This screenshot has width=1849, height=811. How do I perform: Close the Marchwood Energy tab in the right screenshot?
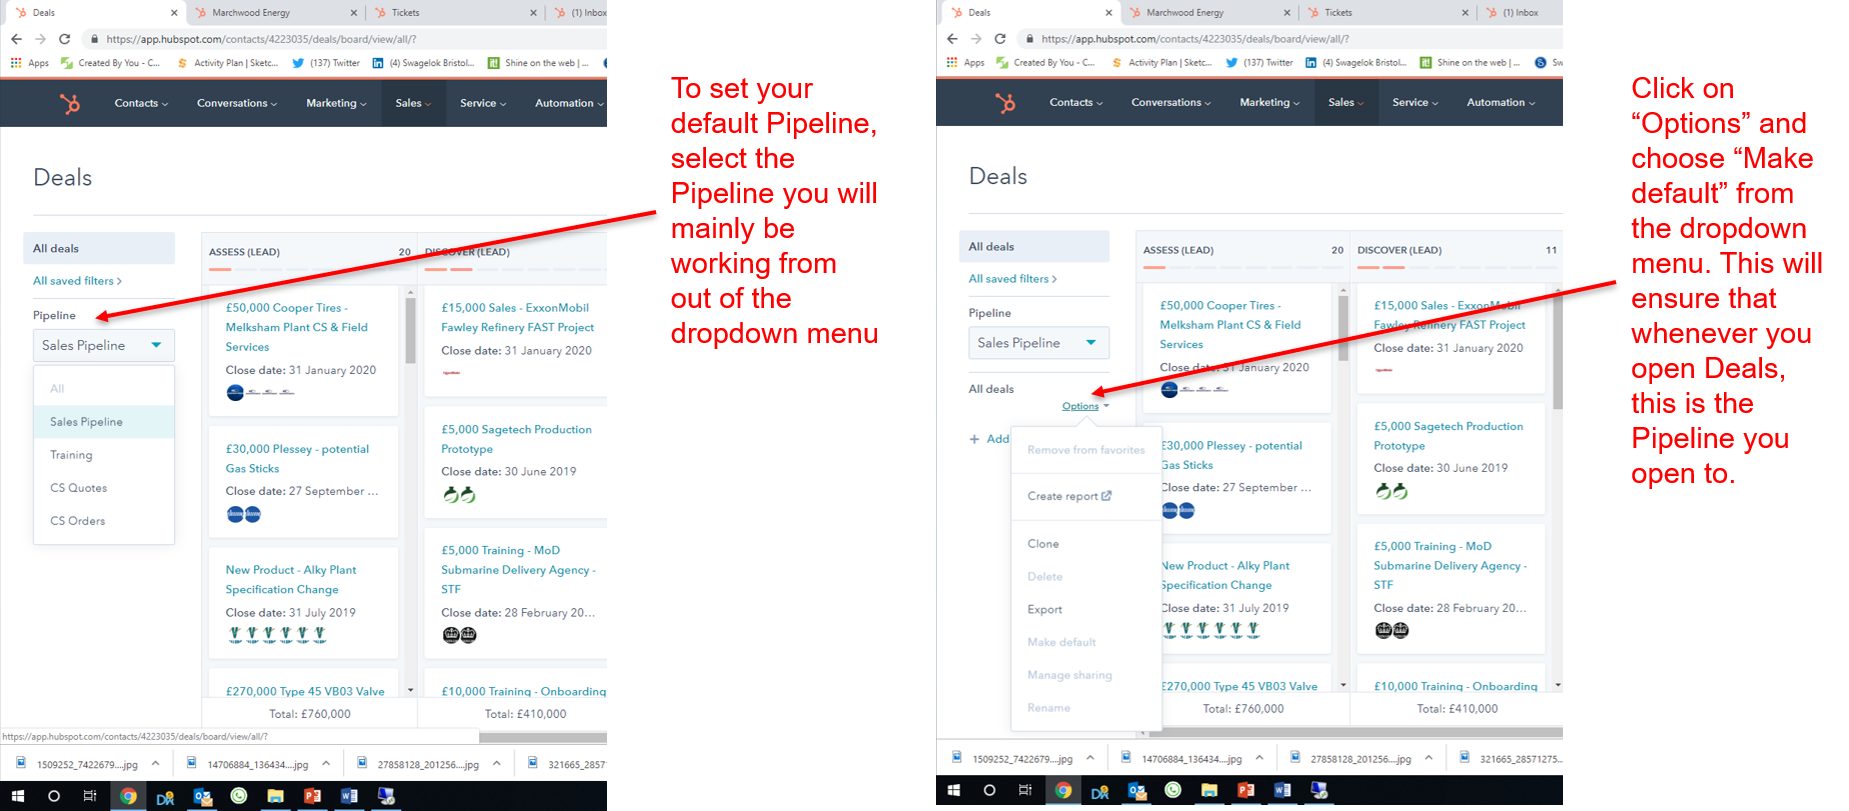click(1287, 13)
